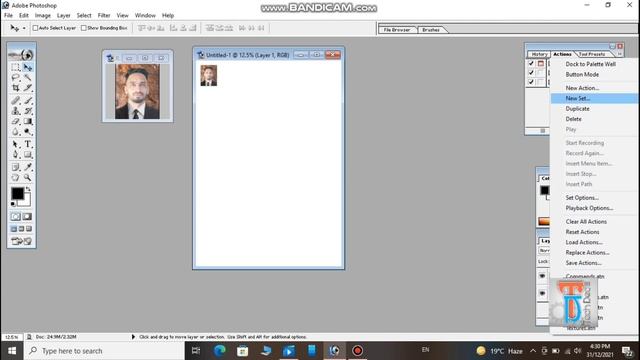Open layer blend mode dropdown
The height and width of the screenshot is (360, 640).
[x=544, y=250]
